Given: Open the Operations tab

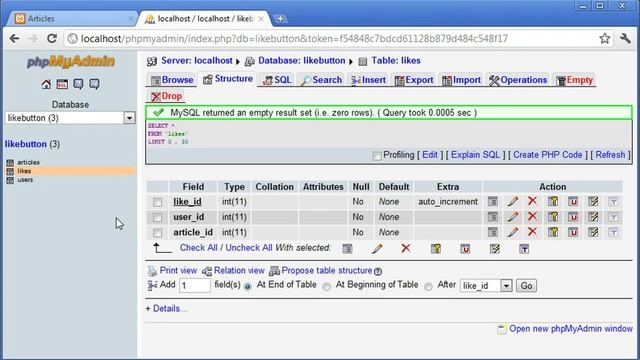Looking at the screenshot, I should 518,80.
